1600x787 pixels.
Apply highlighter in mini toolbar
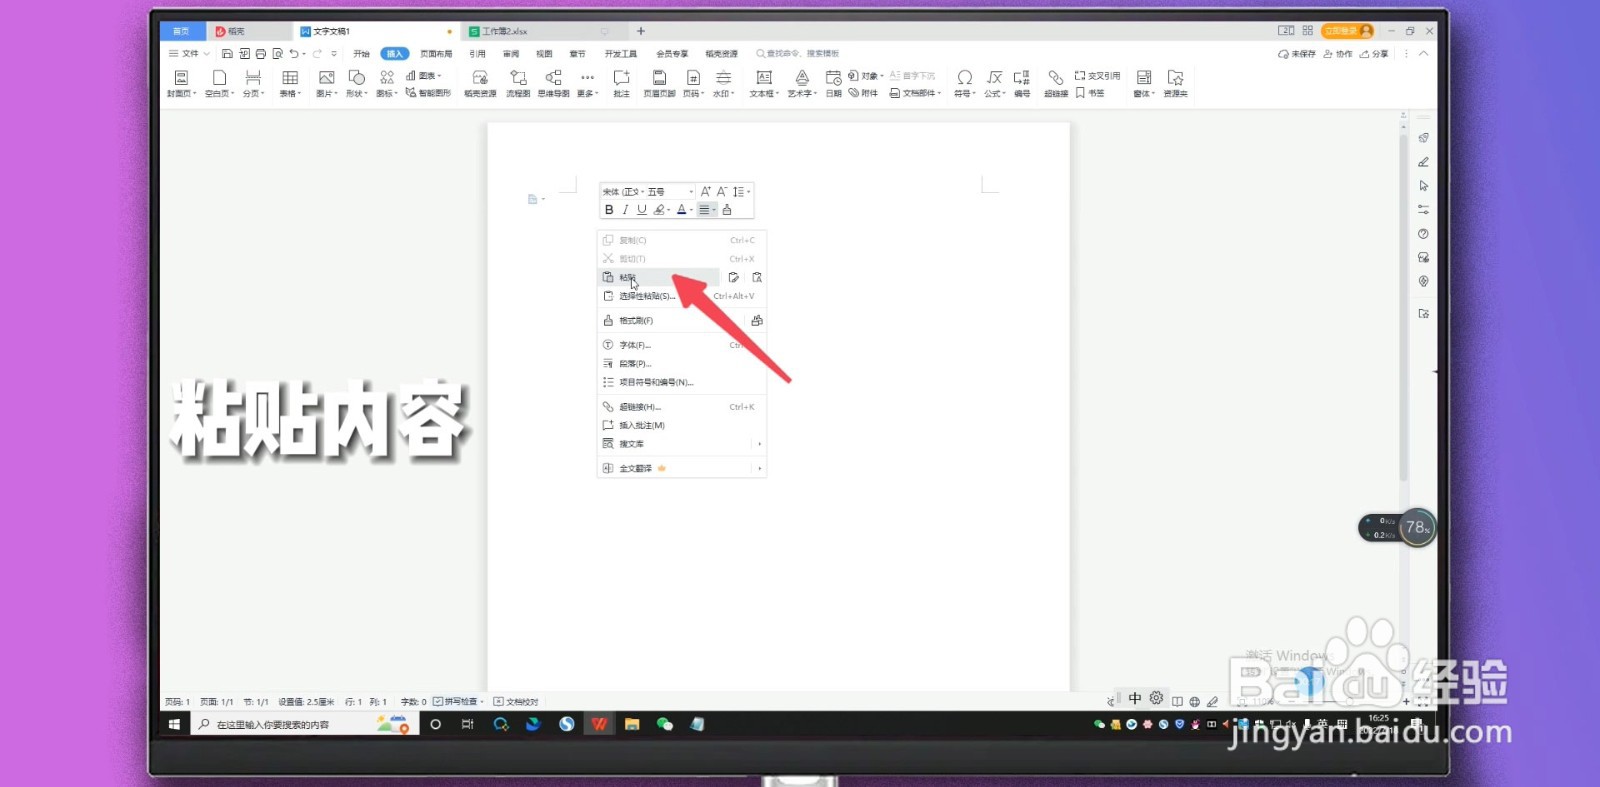coord(659,210)
